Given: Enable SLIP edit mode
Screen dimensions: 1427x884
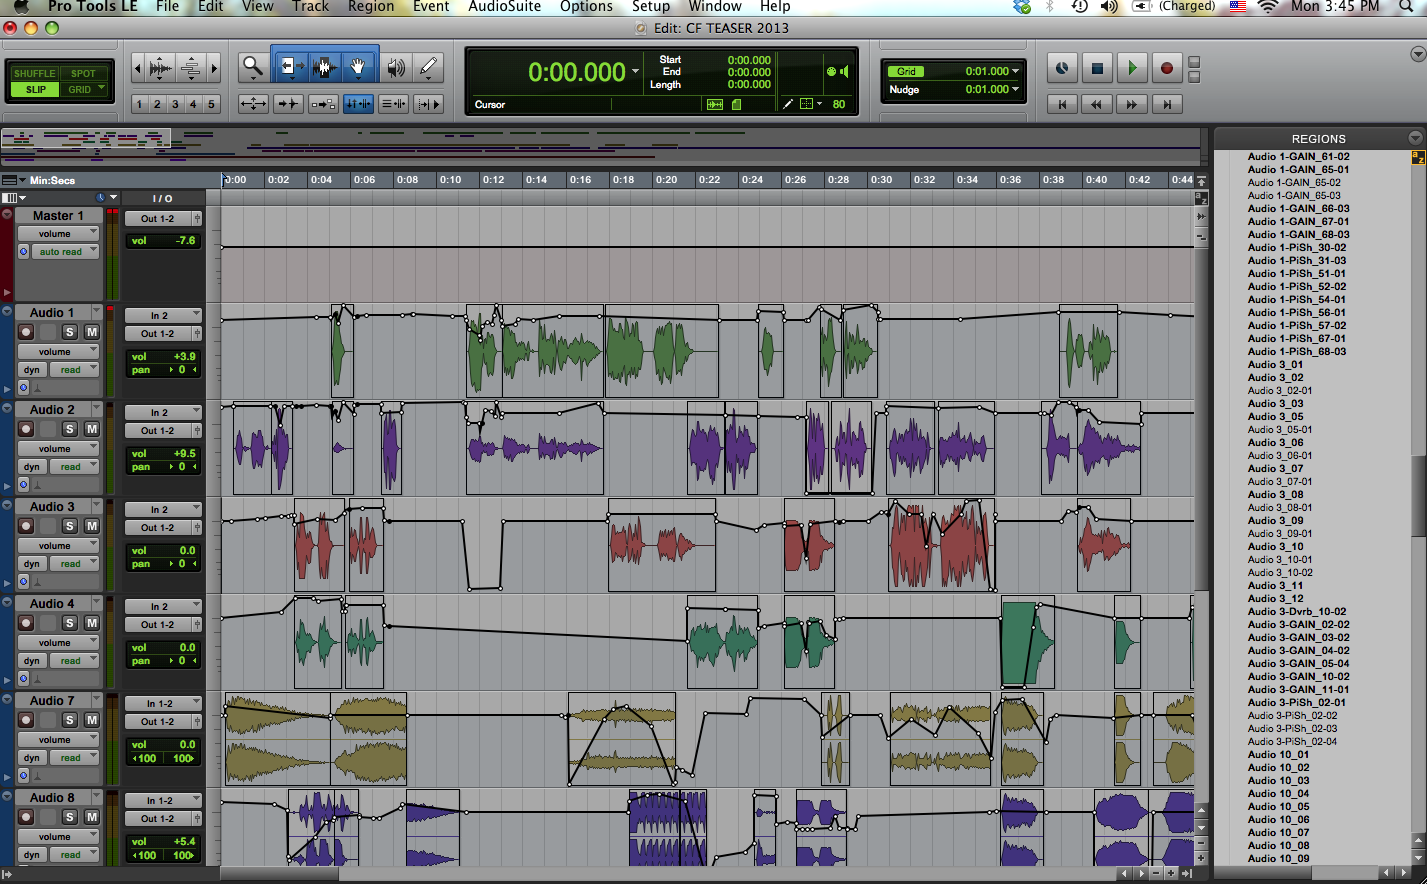Looking at the screenshot, I should tap(35, 90).
